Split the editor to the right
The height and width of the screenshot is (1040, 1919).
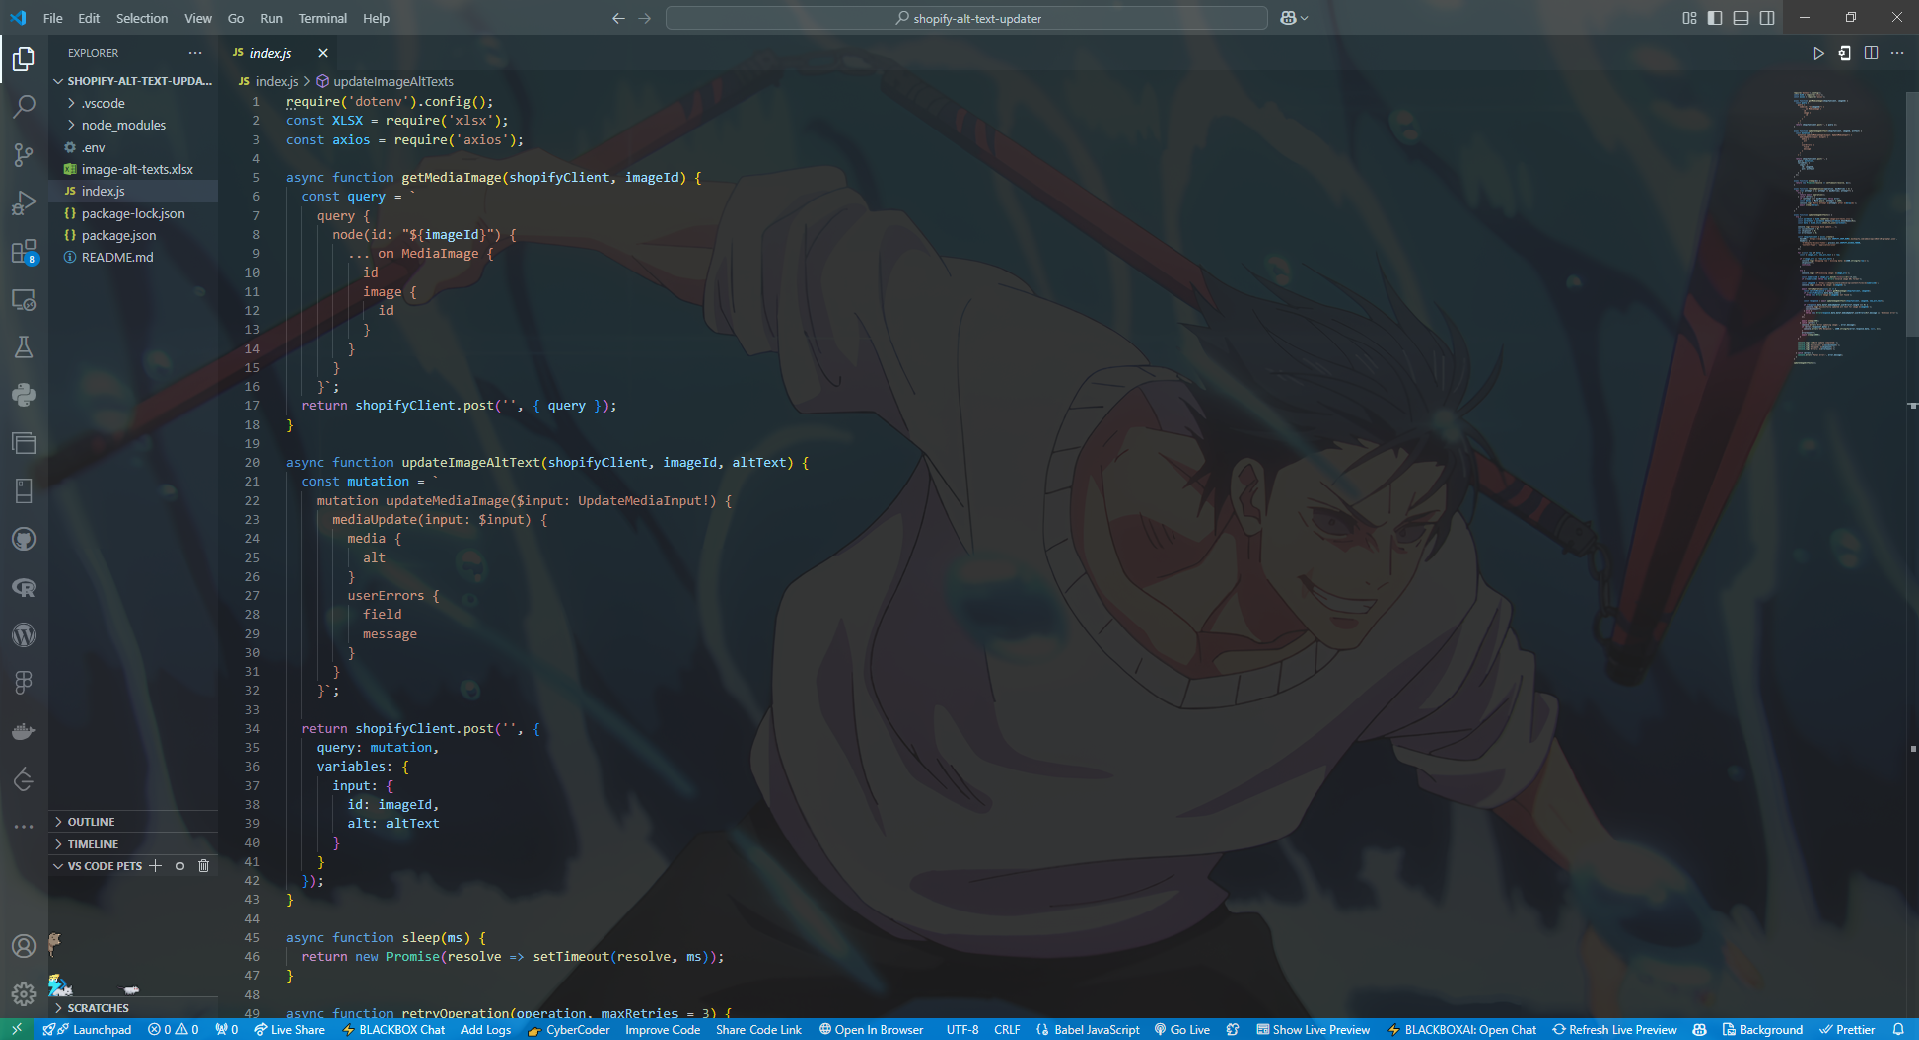click(1871, 53)
